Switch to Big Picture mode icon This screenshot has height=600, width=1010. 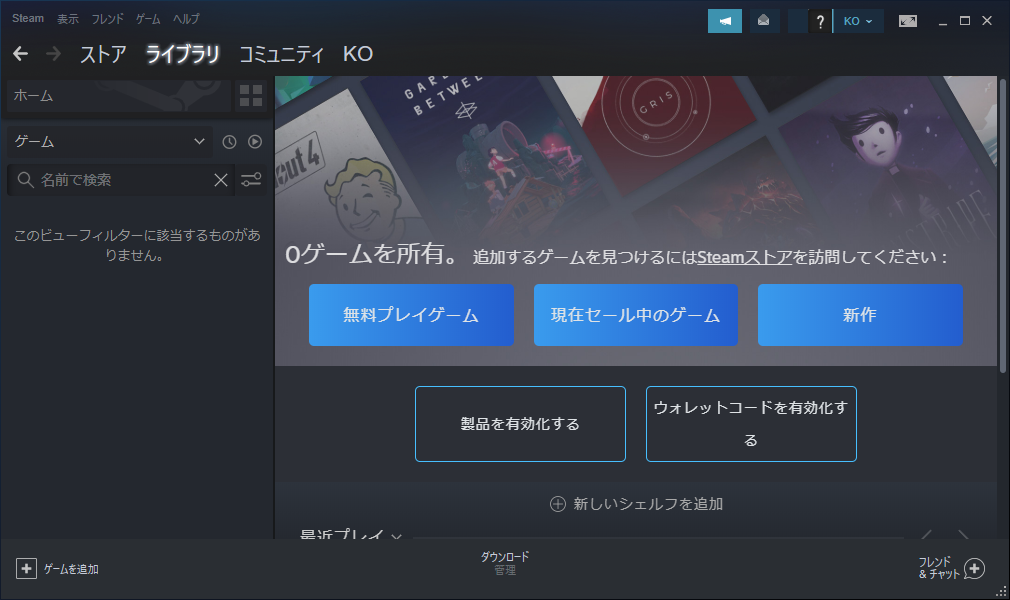(908, 21)
